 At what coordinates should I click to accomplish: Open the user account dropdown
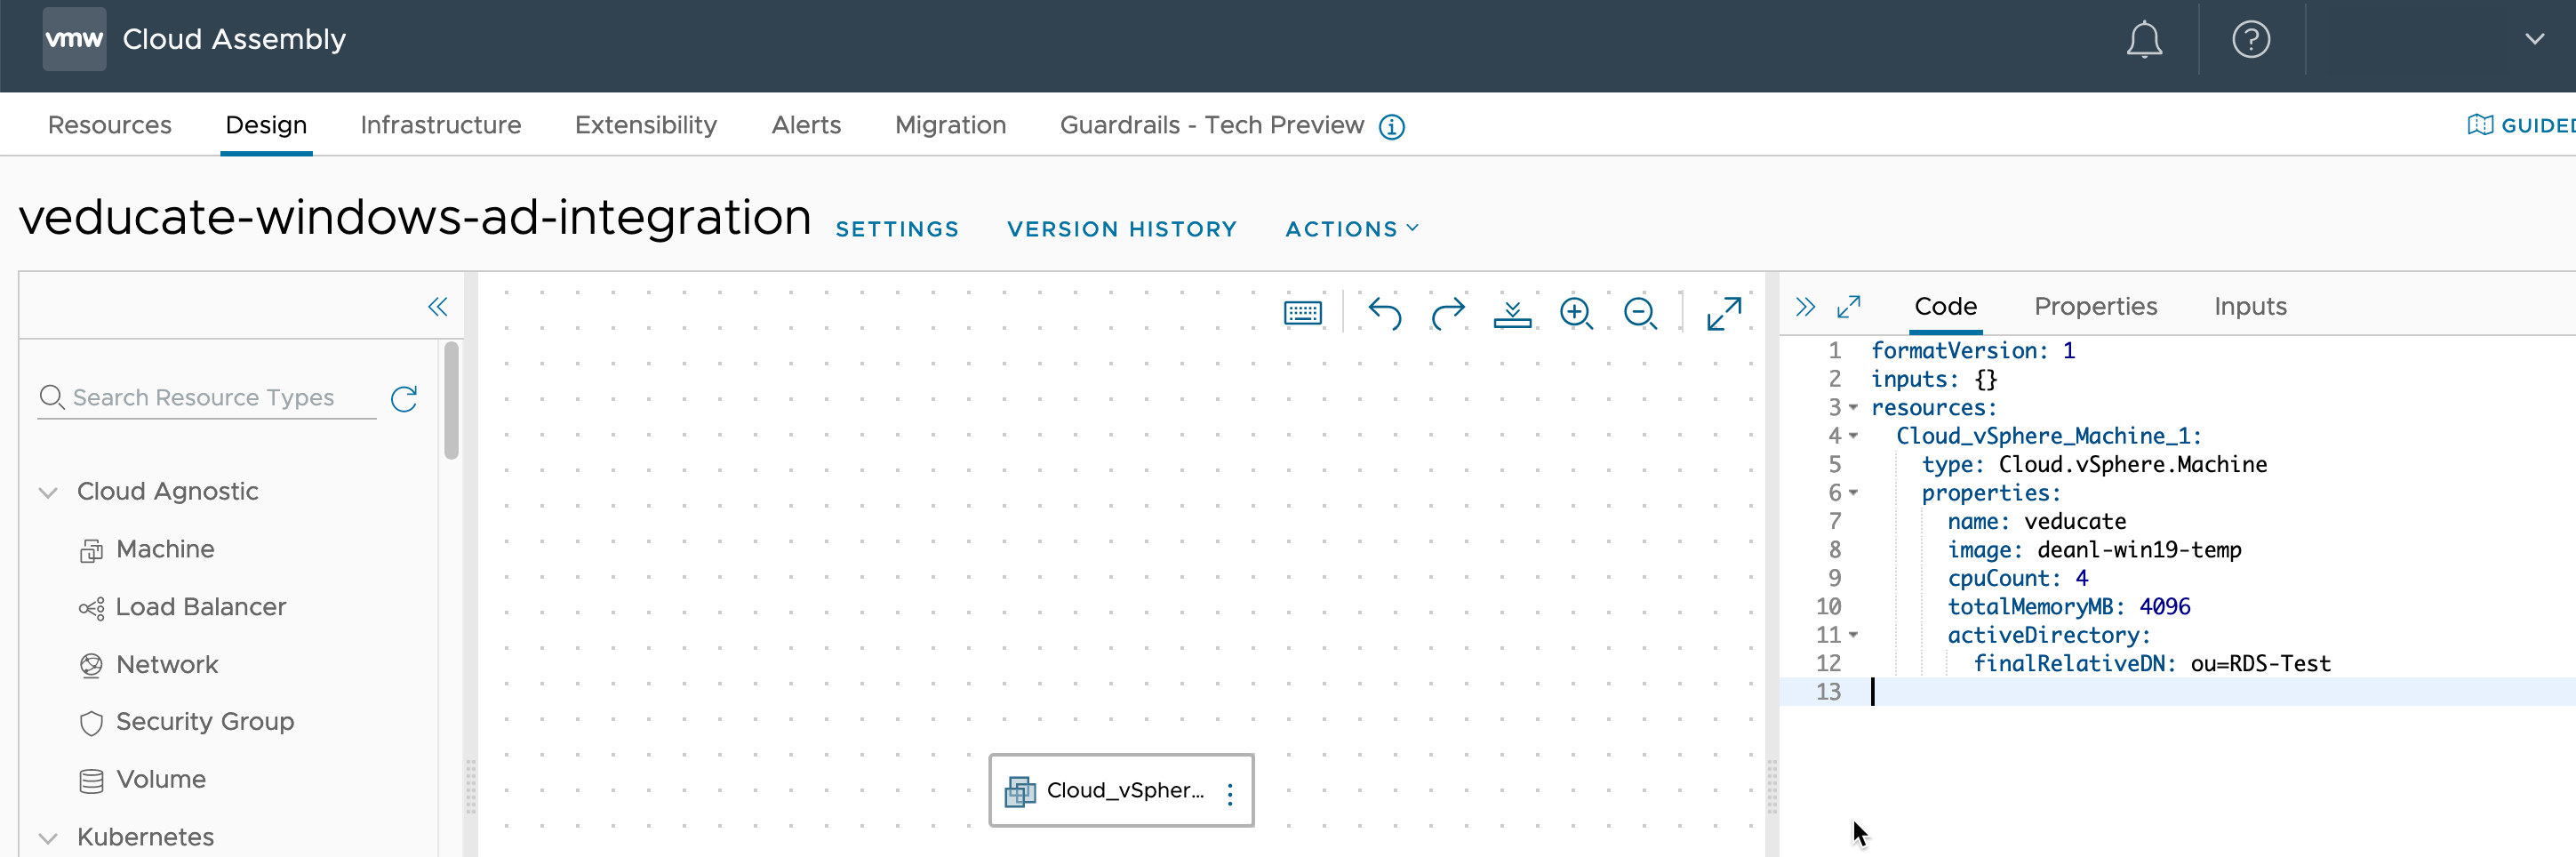(2534, 40)
